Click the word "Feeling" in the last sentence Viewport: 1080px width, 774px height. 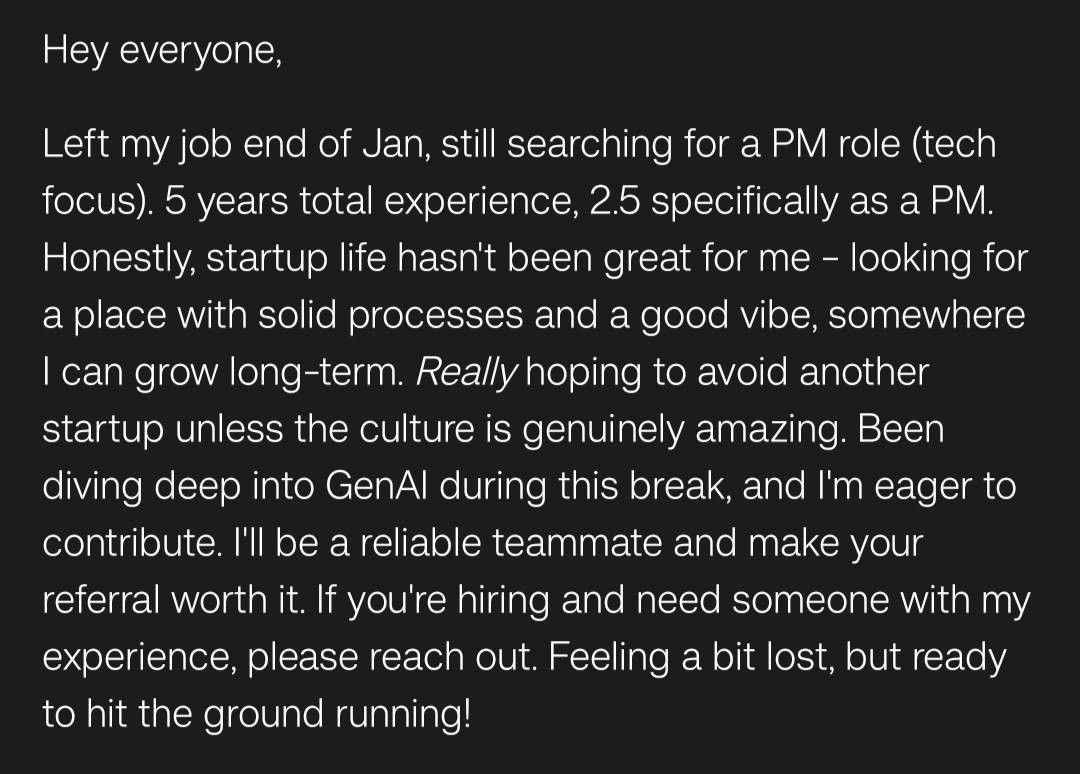point(609,657)
